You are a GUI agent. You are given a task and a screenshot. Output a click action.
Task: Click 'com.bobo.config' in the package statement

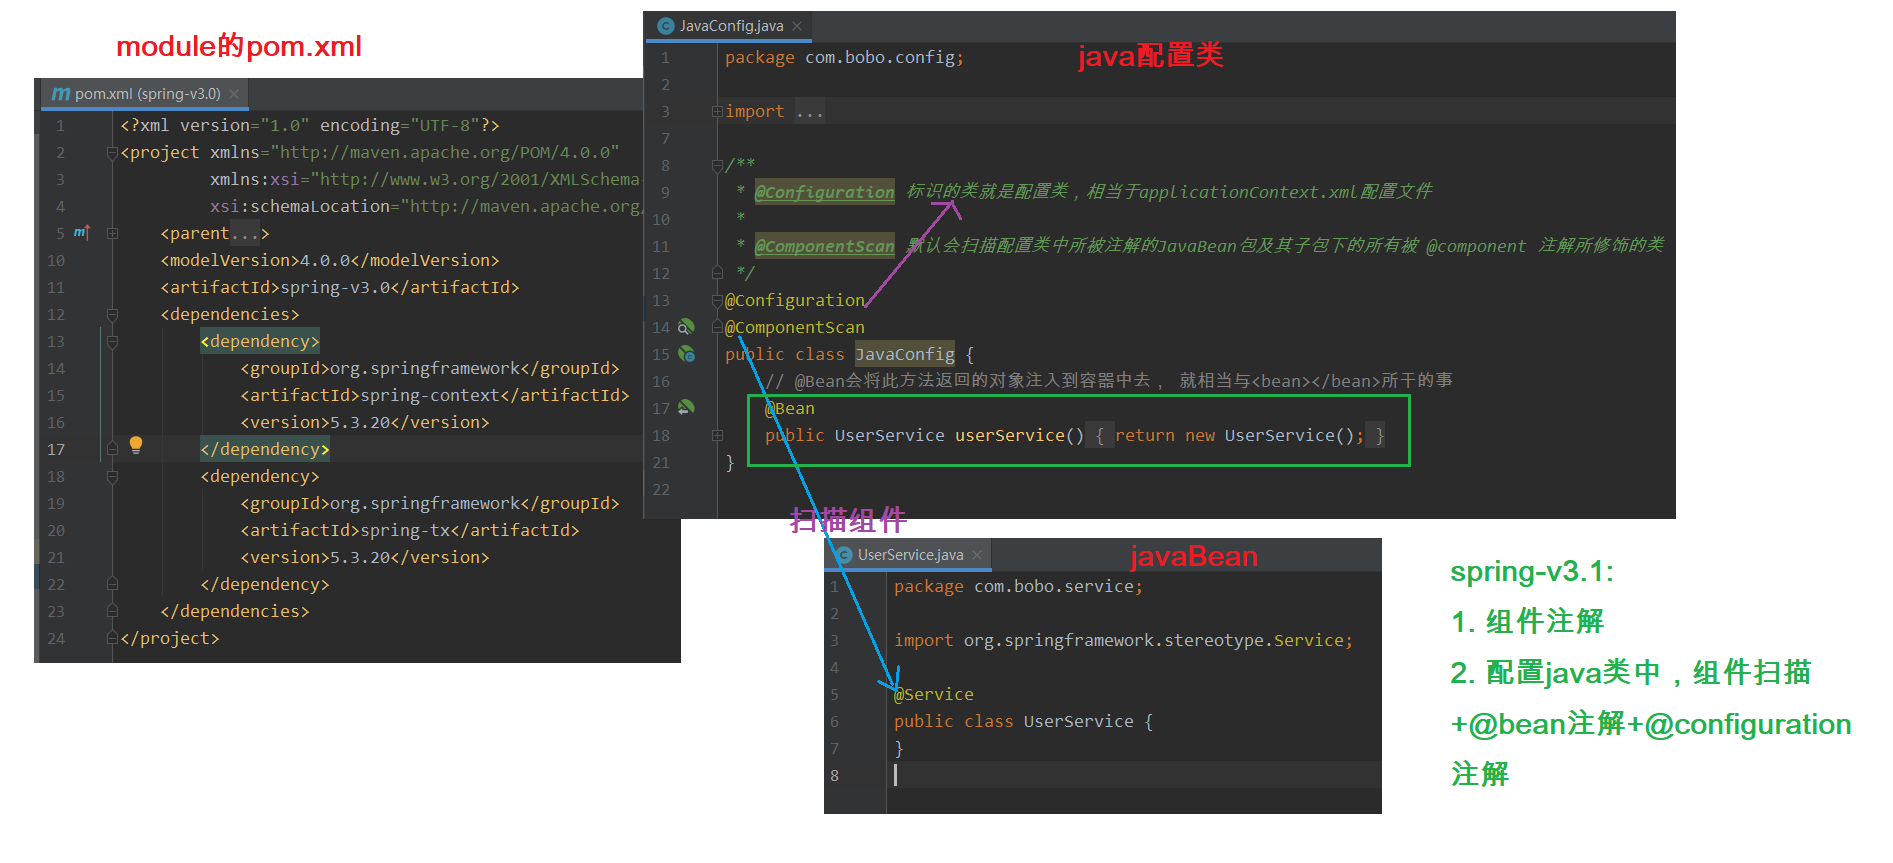880,57
